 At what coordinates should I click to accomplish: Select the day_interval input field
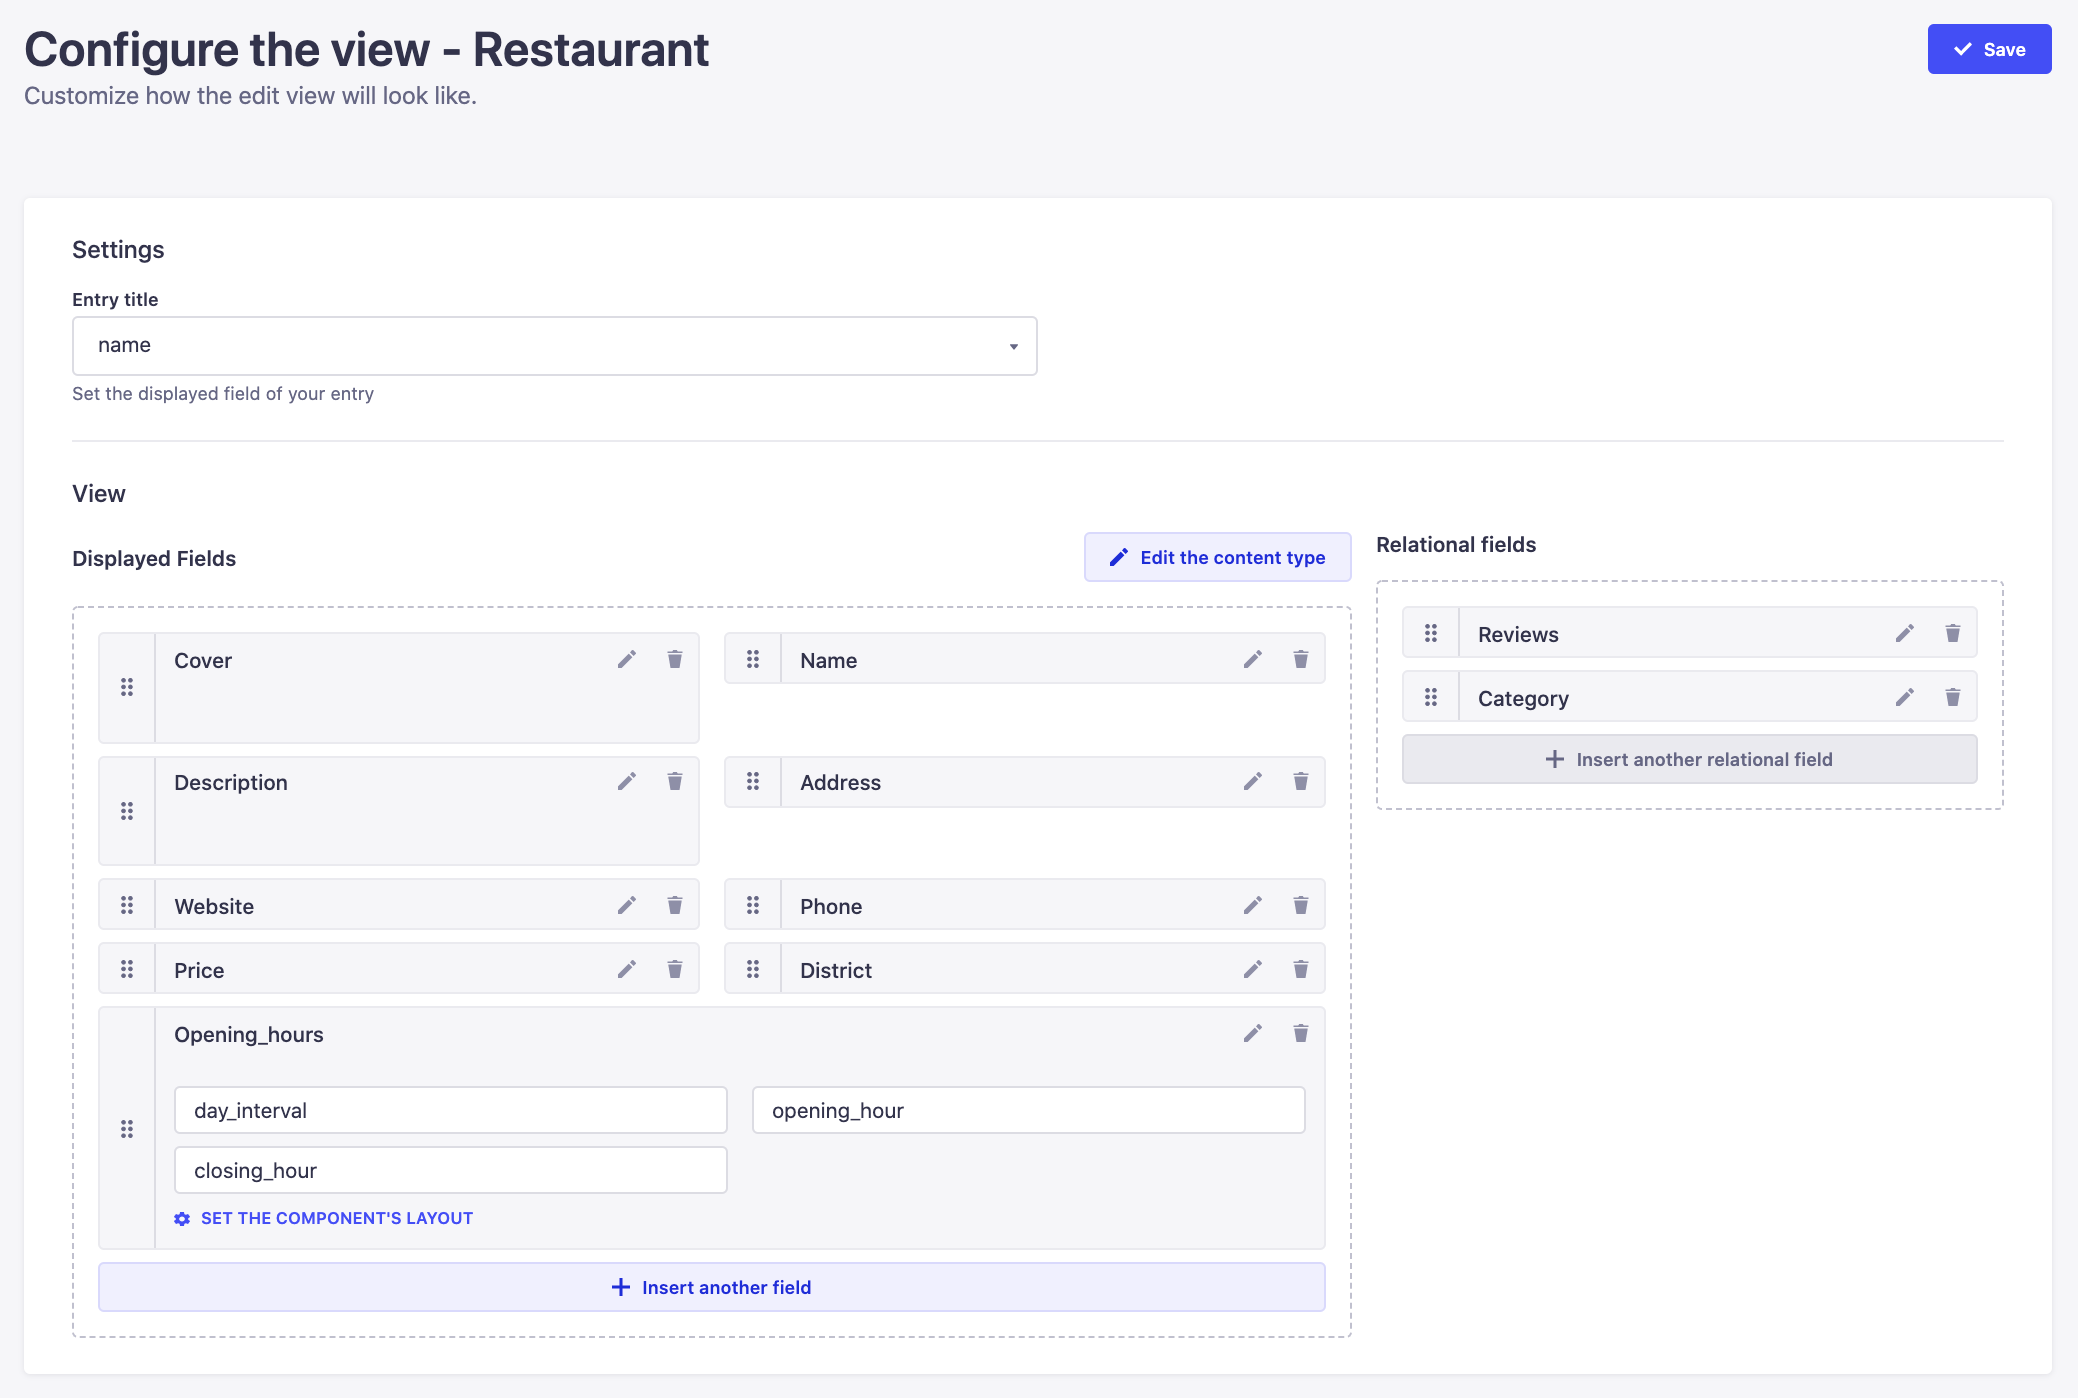pos(450,1110)
